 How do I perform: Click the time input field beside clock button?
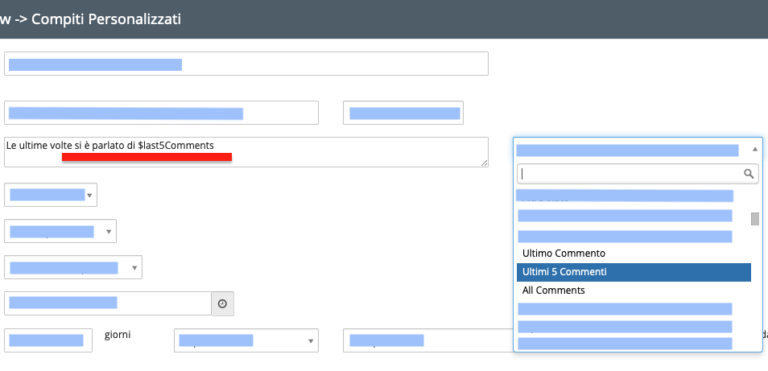pos(108,303)
